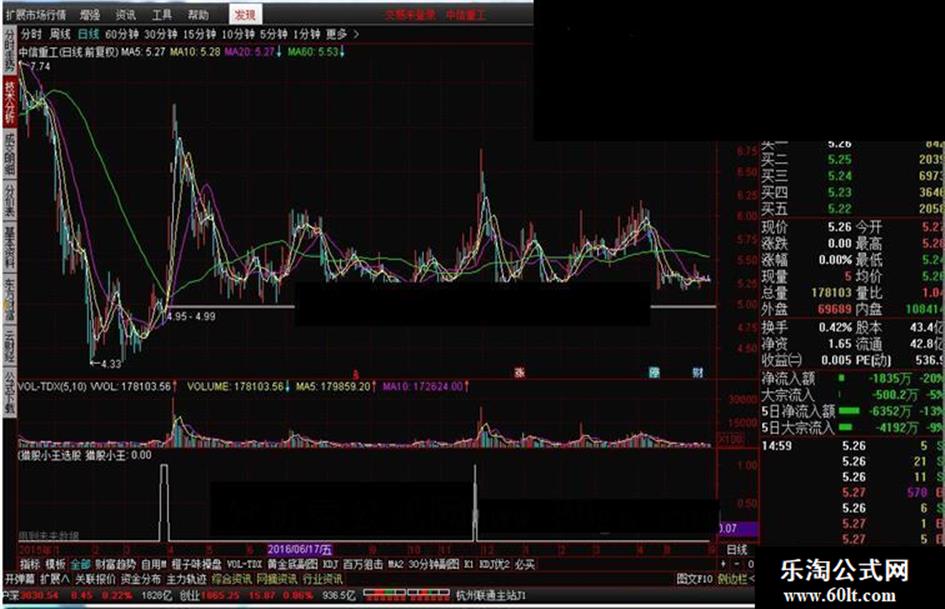The image size is (945, 609).
Task: Click the 净流入额 green bar
Action: [842, 378]
